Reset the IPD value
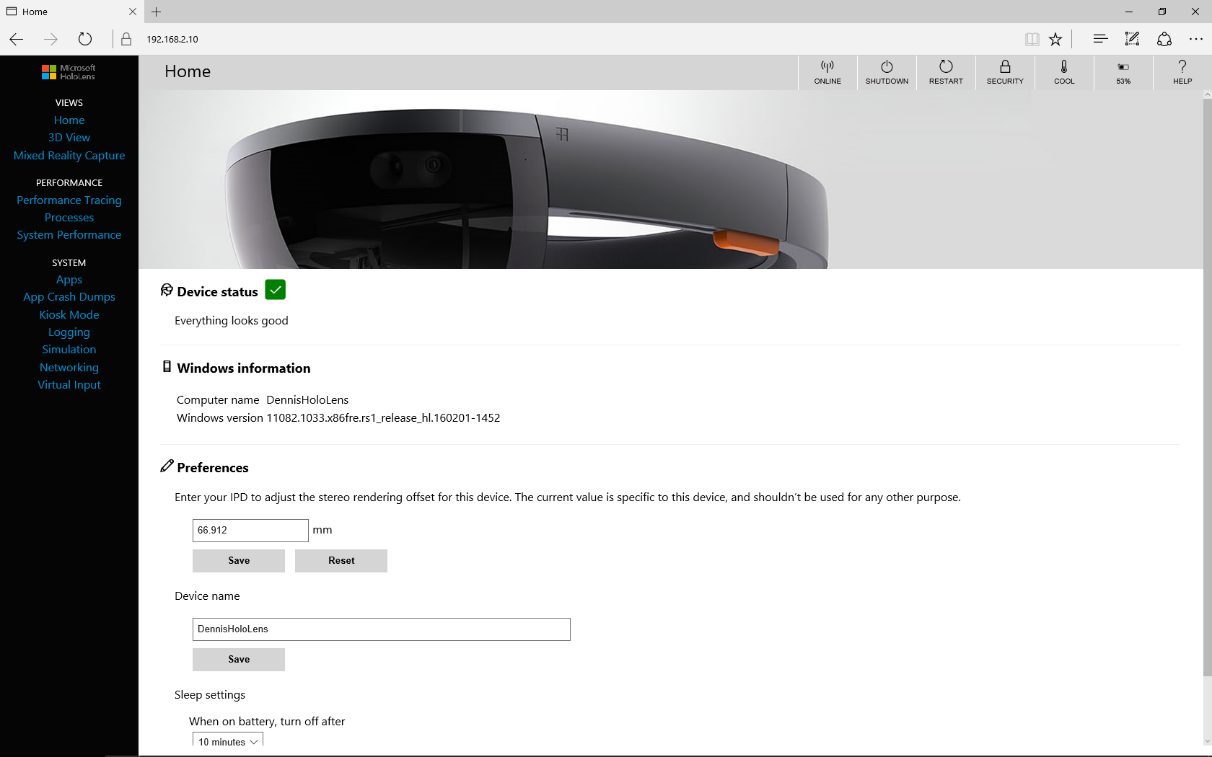Image resolution: width=1212 pixels, height=757 pixels. (341, 560)
